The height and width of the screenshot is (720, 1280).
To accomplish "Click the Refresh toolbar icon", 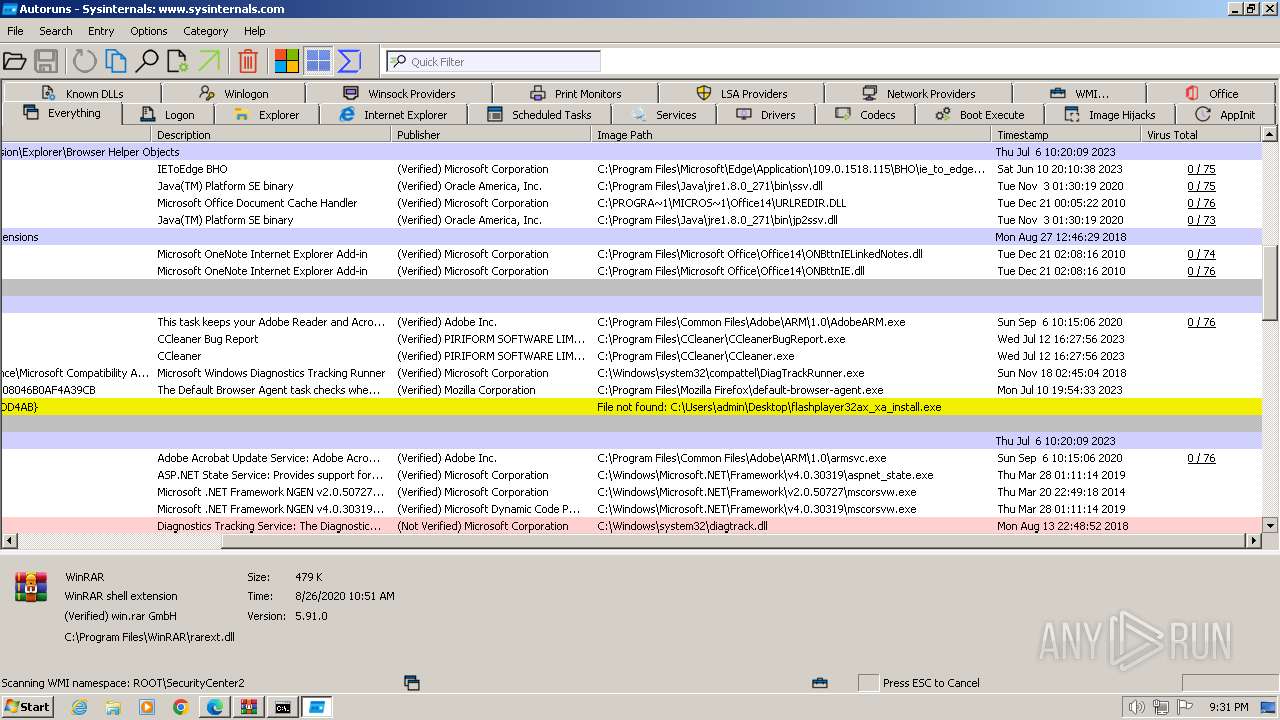I will tap(84, 61).
